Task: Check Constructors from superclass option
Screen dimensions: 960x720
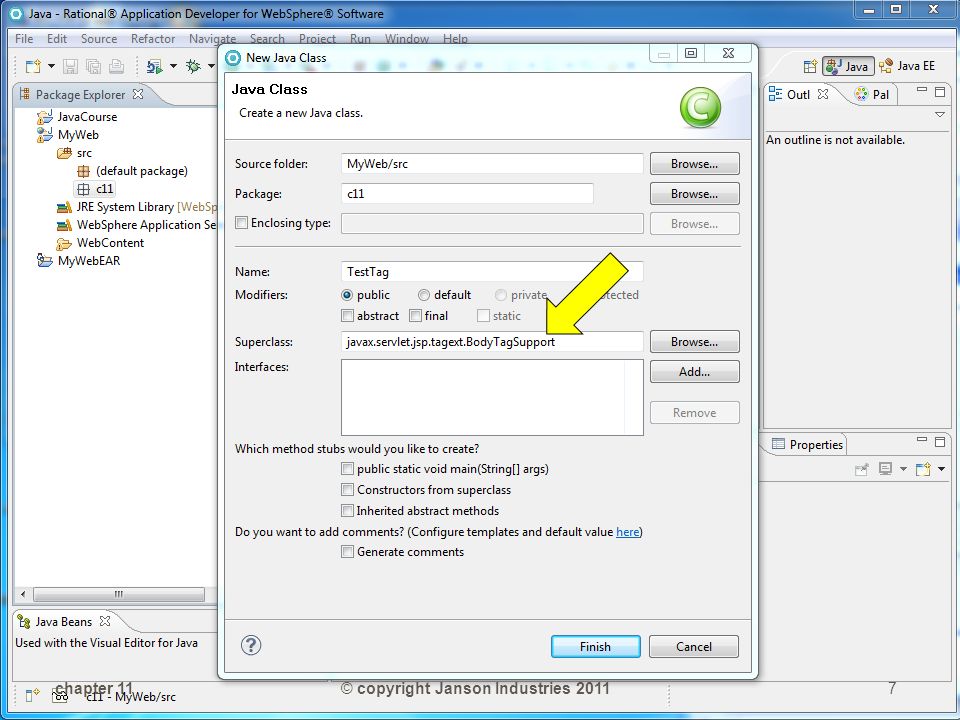Action: 347,490
